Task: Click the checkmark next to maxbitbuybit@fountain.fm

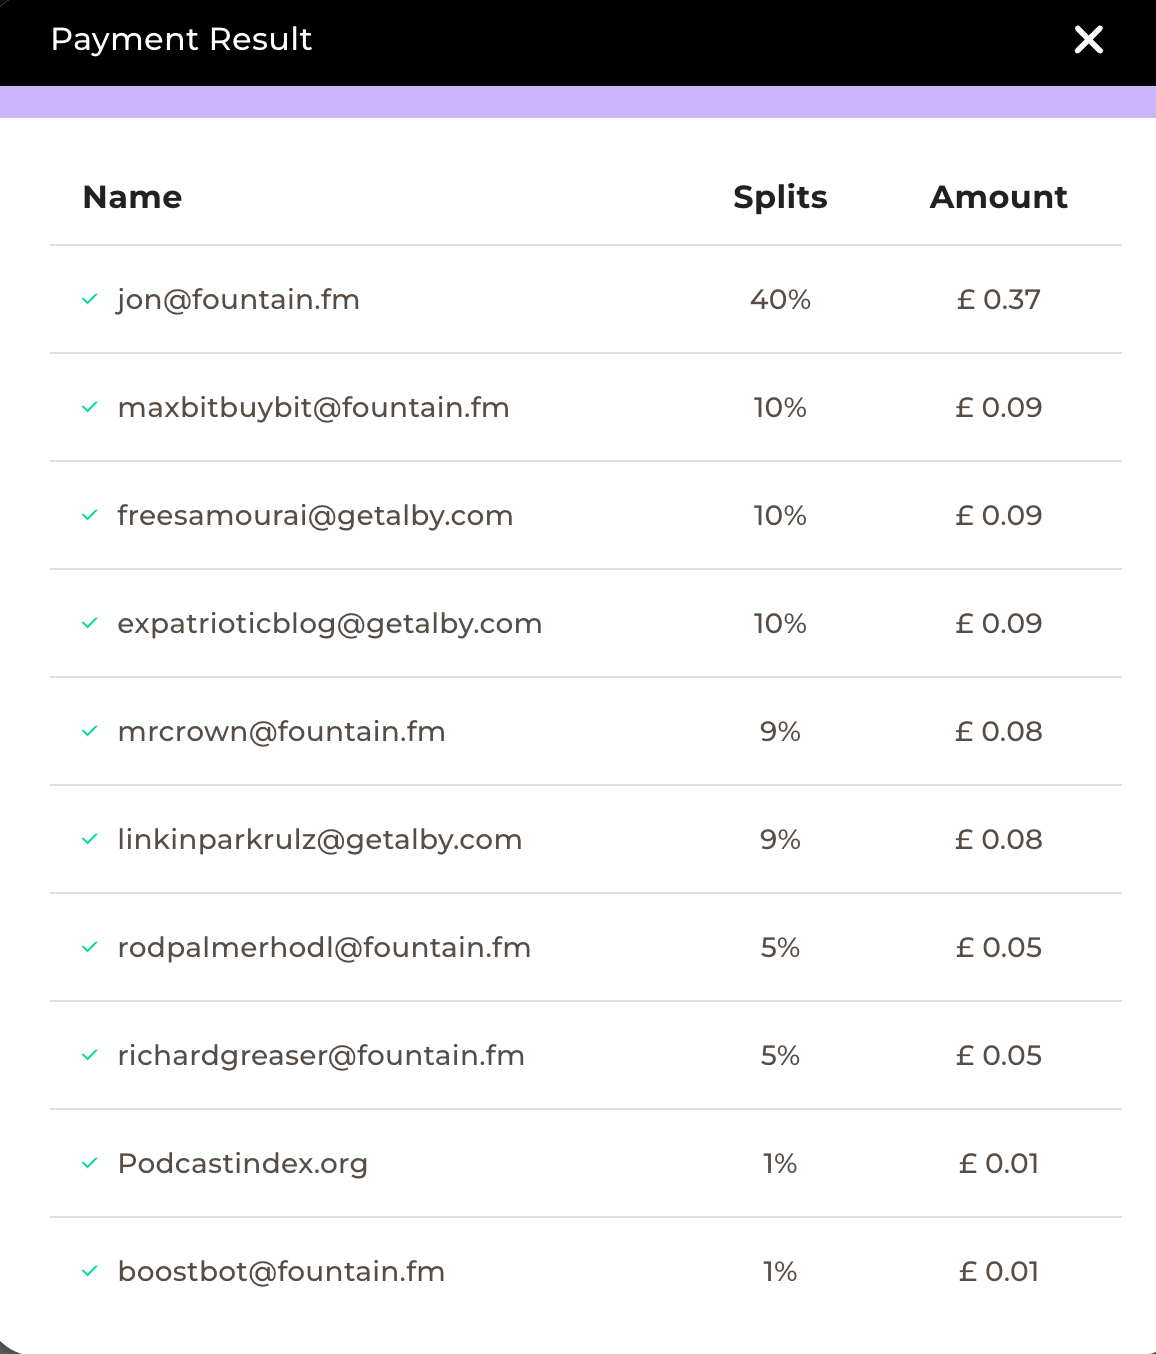Action: click(90, 407)
